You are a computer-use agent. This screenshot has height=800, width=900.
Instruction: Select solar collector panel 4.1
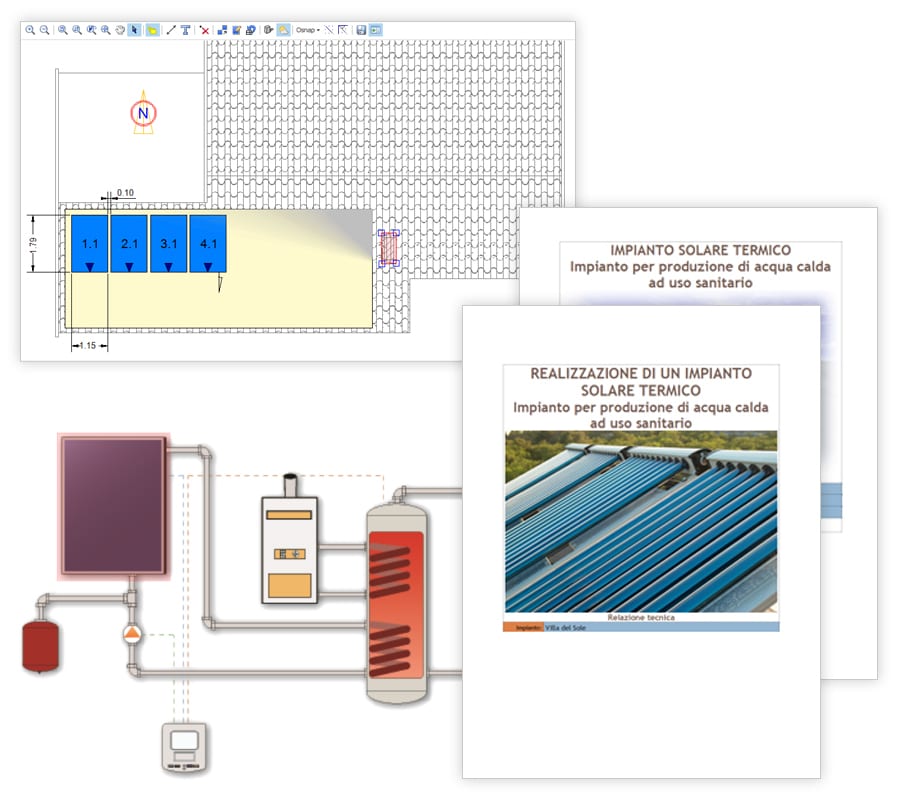point(208,243)
